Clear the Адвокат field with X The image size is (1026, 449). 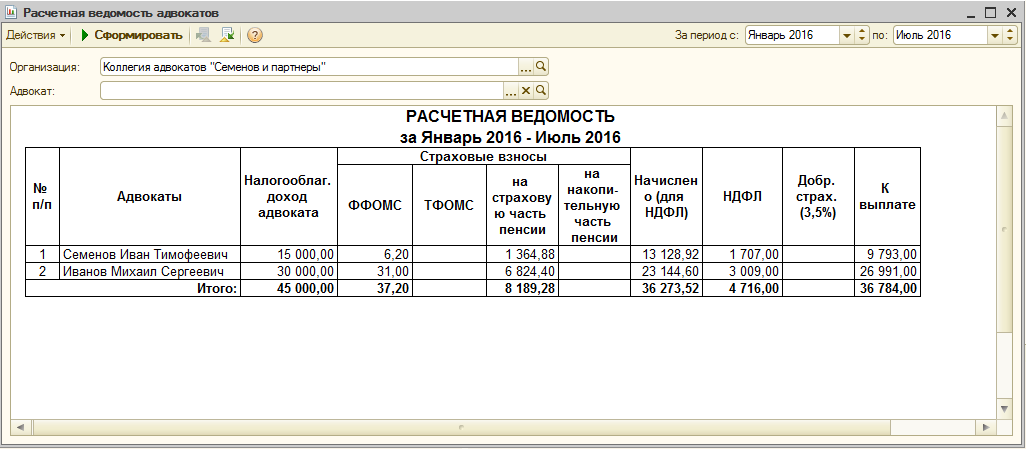tap(525, 90)
